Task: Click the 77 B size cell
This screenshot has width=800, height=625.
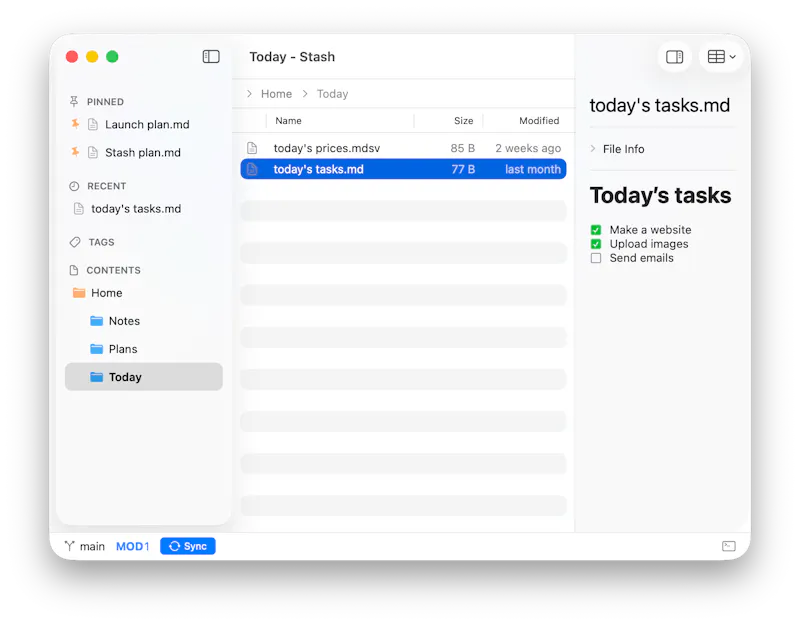Action: click(463, 169)
